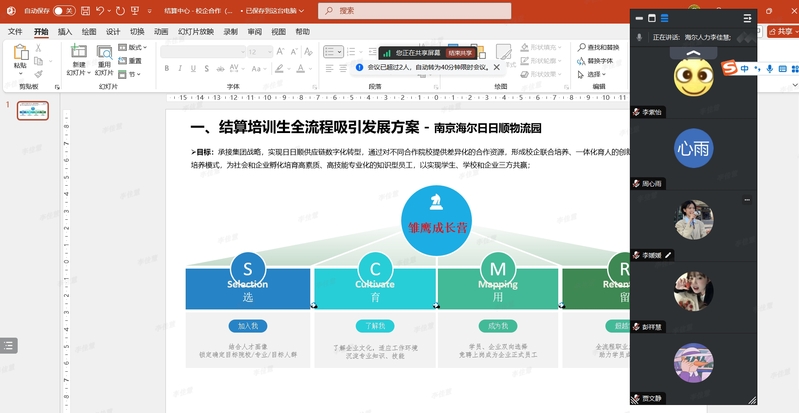
Task: Open the 幻灯片放映 (Slide Show) tab
Action: pos(196,32)
